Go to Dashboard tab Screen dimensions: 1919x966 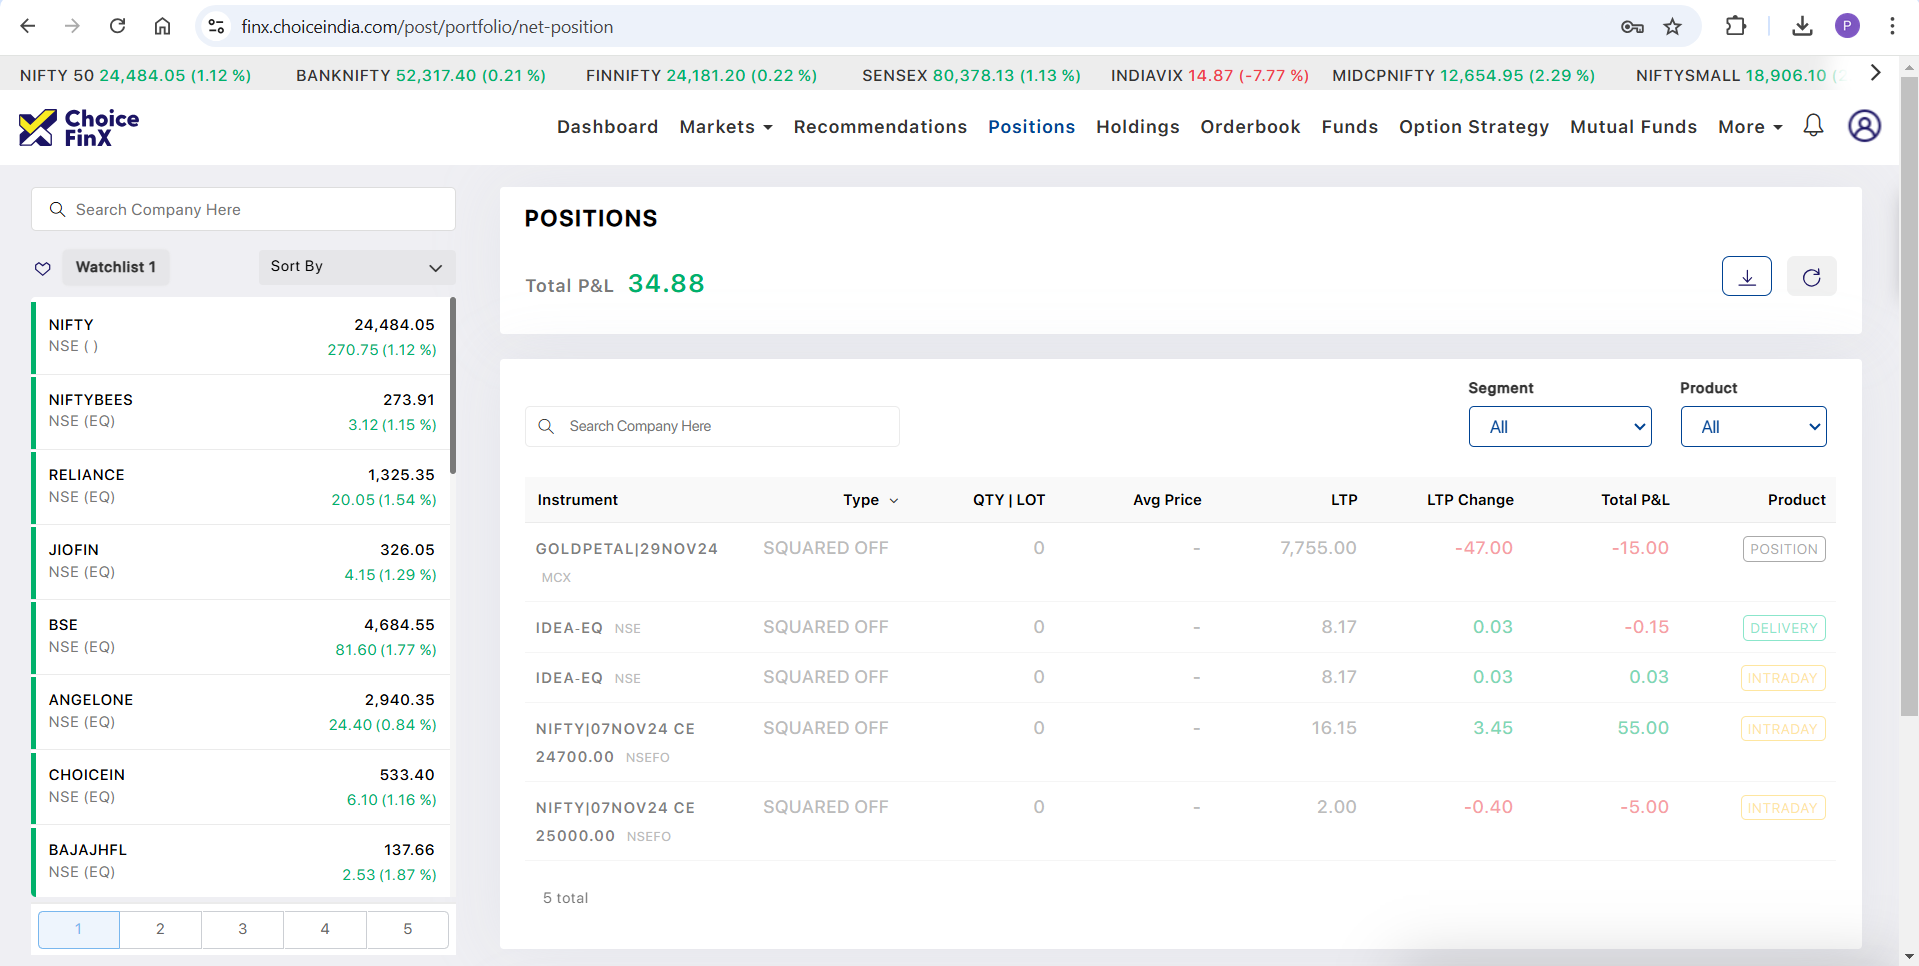[x=607, y=127]
